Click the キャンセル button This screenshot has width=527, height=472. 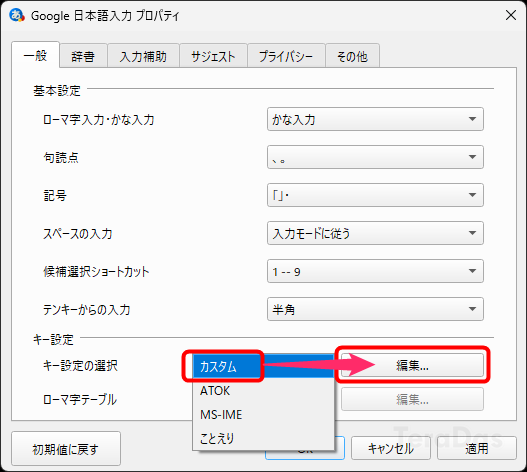[x=391, y=448]
